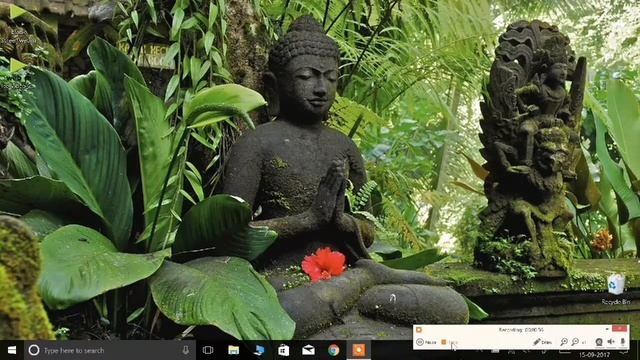Open Task View from the taskbar
The height and width of the screenshot is (360, 640).
click(x=208, y=350)
